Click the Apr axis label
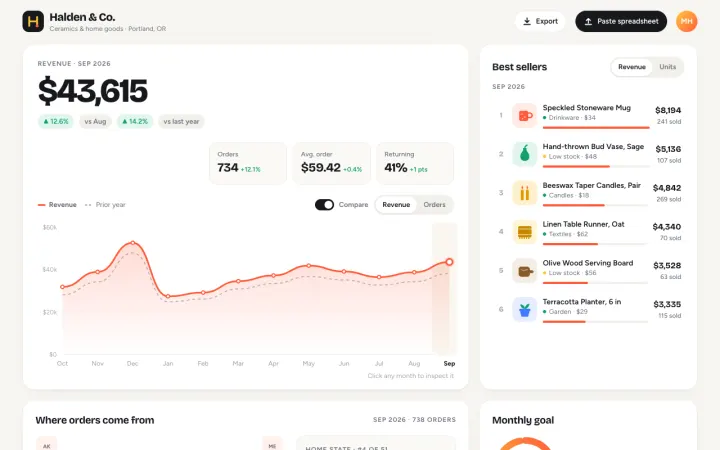Screen dimensions: 720x450 click(273, 364)
